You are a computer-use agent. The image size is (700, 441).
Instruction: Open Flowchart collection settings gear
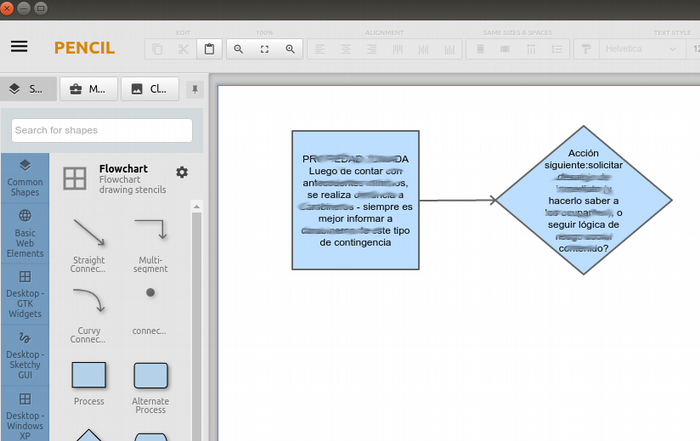tap(181, 173)
